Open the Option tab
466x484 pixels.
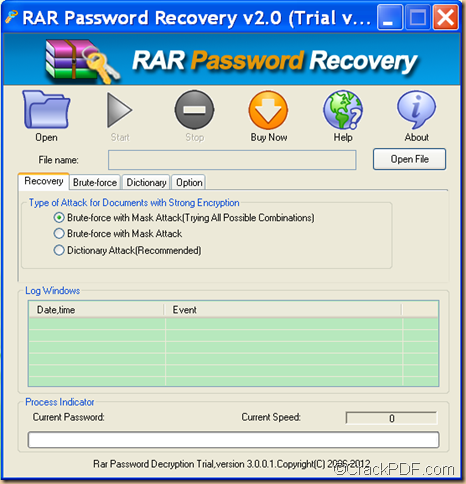coord(189,183)
